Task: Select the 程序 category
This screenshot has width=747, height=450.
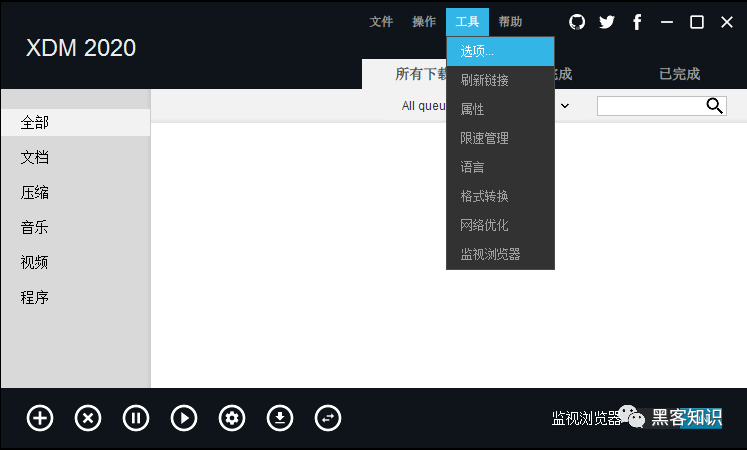Action: 76,298
